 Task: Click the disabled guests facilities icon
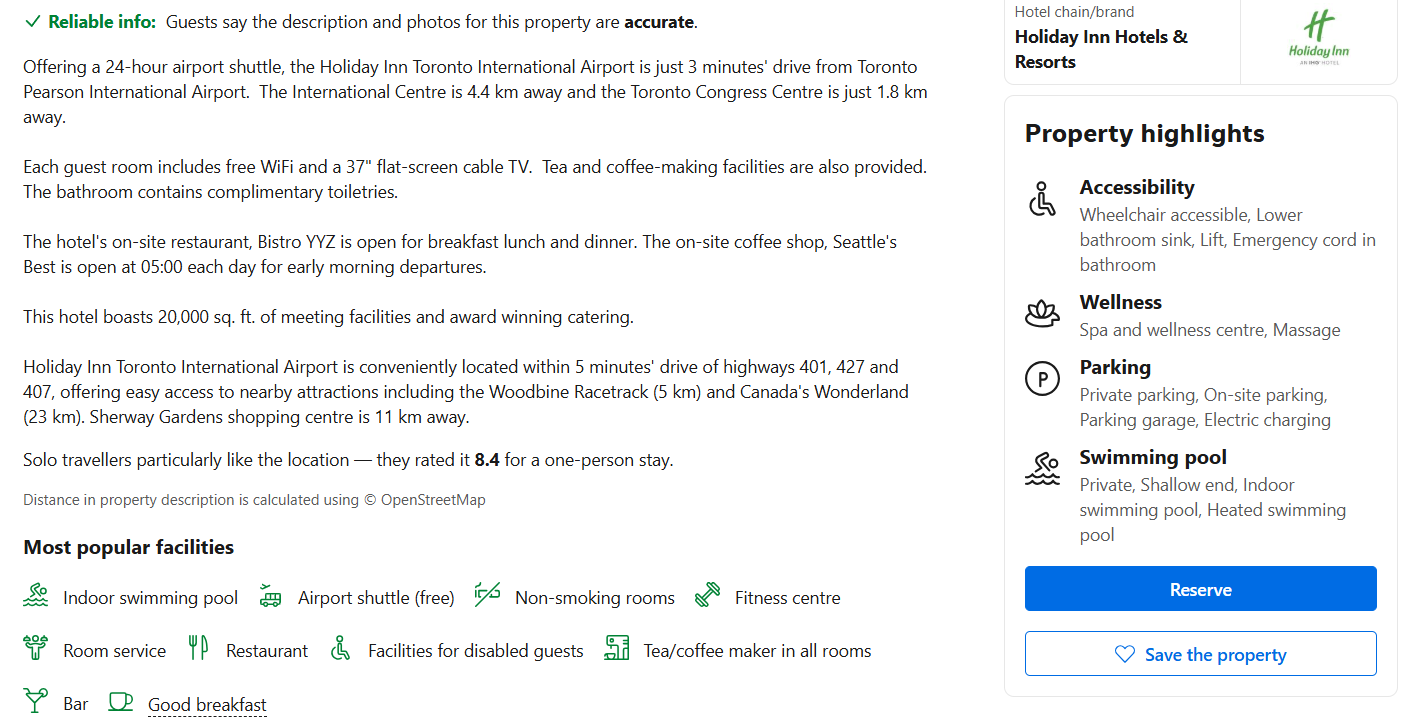coord(341,649)
